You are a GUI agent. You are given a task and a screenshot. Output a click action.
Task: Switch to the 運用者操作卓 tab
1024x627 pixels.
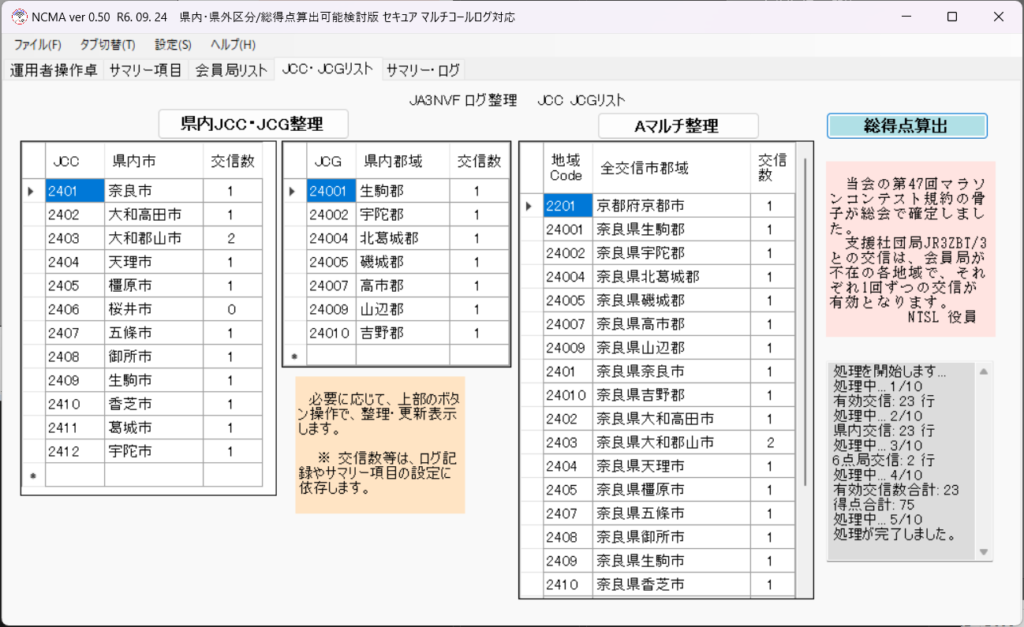(x=54, y=70)
